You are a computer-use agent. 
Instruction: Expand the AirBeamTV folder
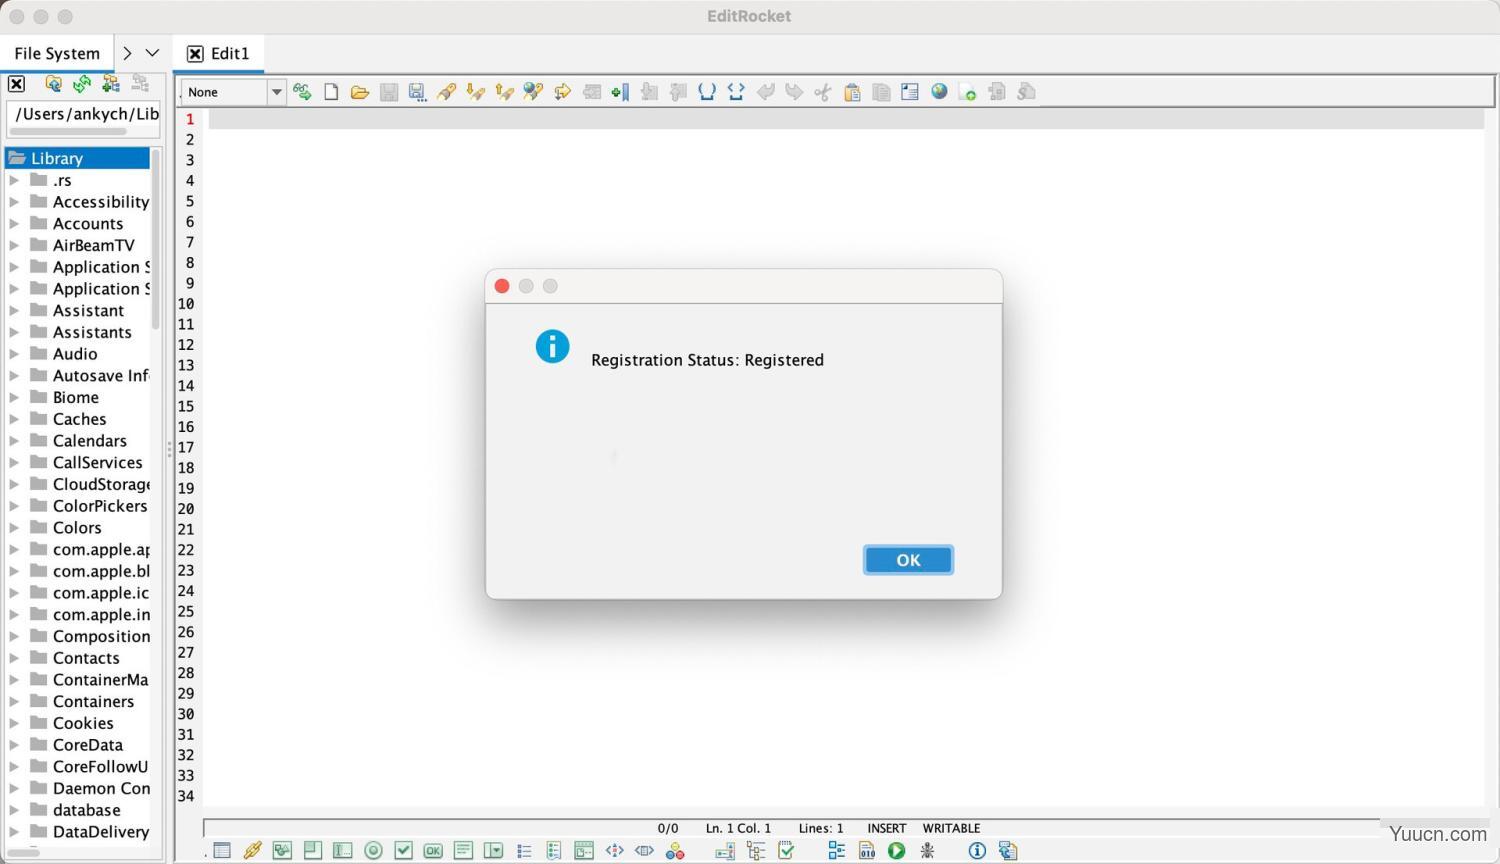14,245
